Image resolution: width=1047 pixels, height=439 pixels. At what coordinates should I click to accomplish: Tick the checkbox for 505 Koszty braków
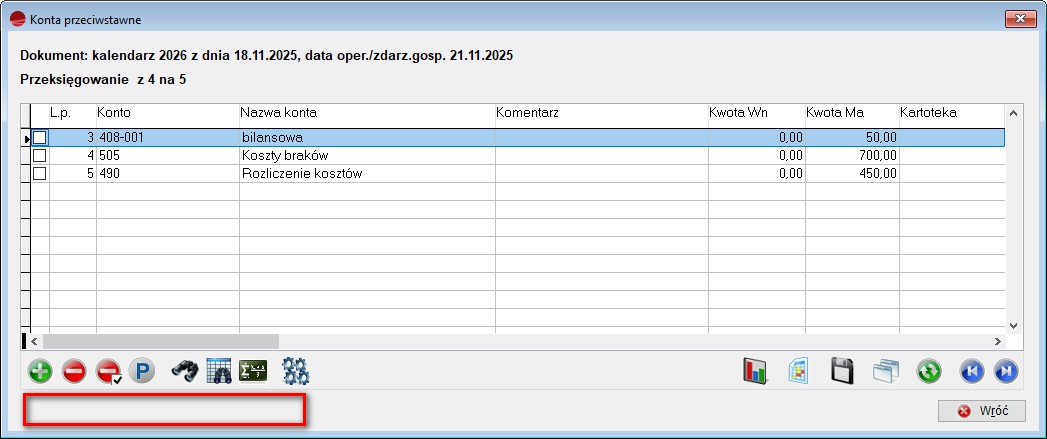[40, 156]
